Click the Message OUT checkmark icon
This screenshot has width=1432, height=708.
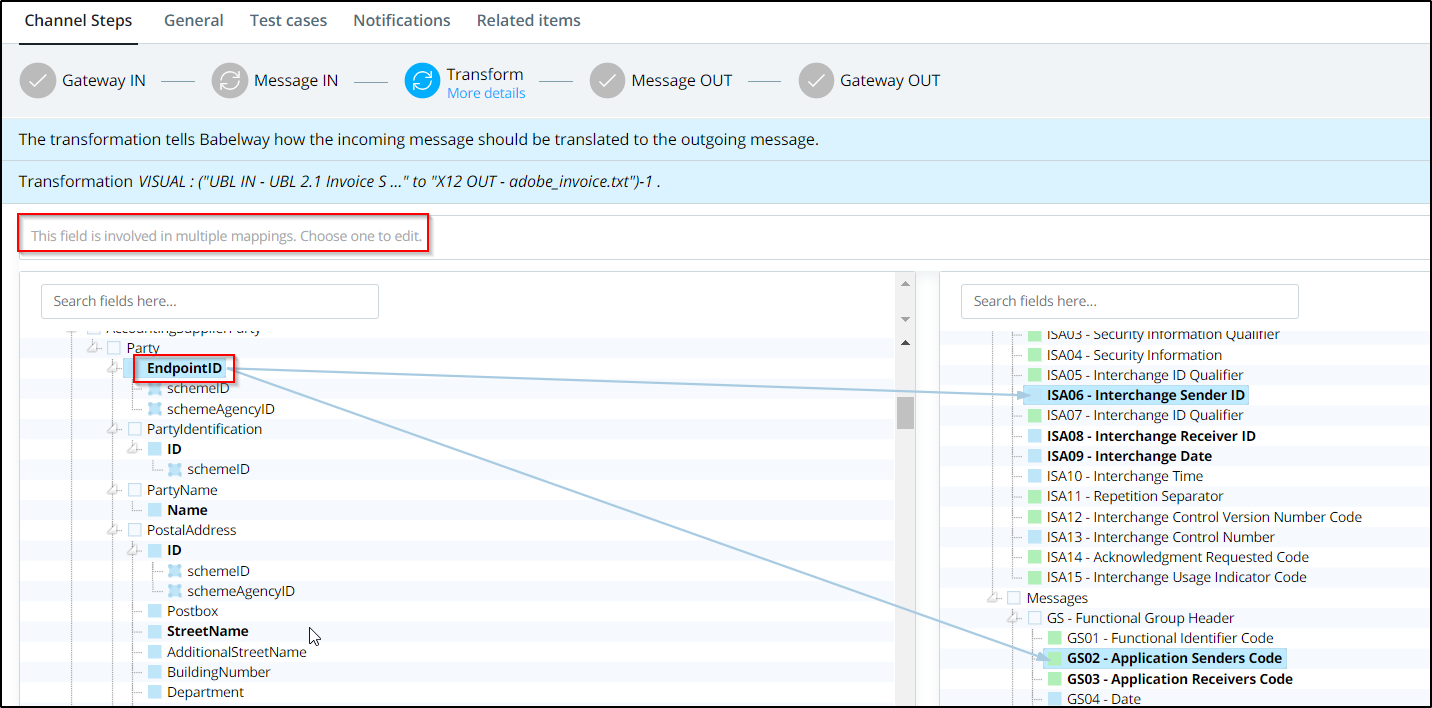click(x=607, y=81)
